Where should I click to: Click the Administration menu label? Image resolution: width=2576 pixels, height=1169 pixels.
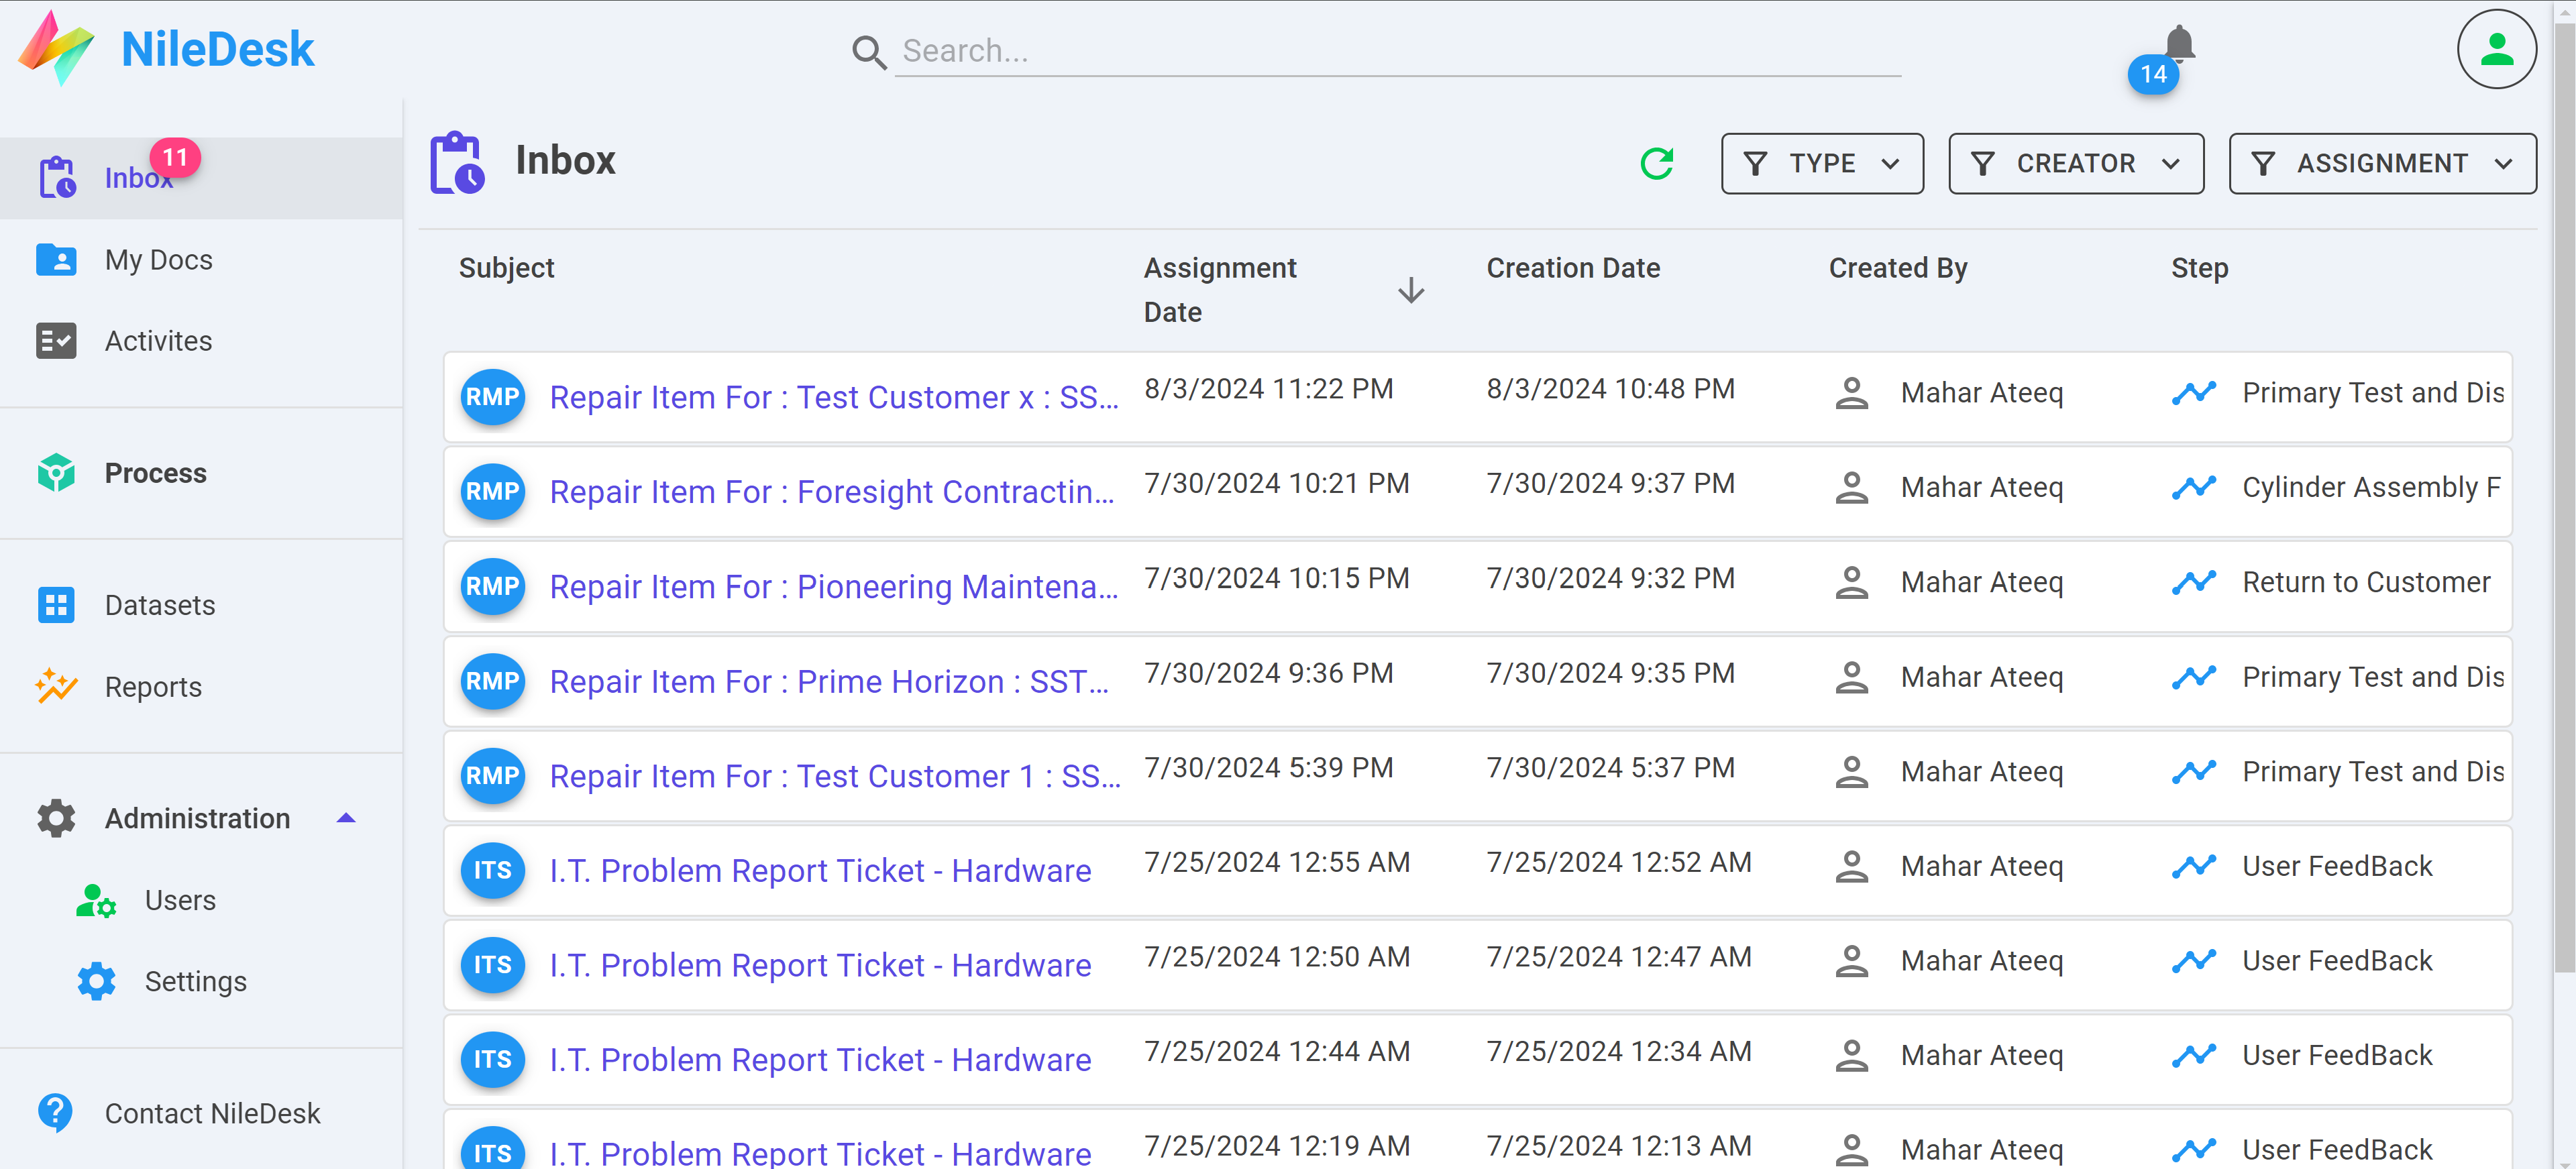click(x=197, y=818)
